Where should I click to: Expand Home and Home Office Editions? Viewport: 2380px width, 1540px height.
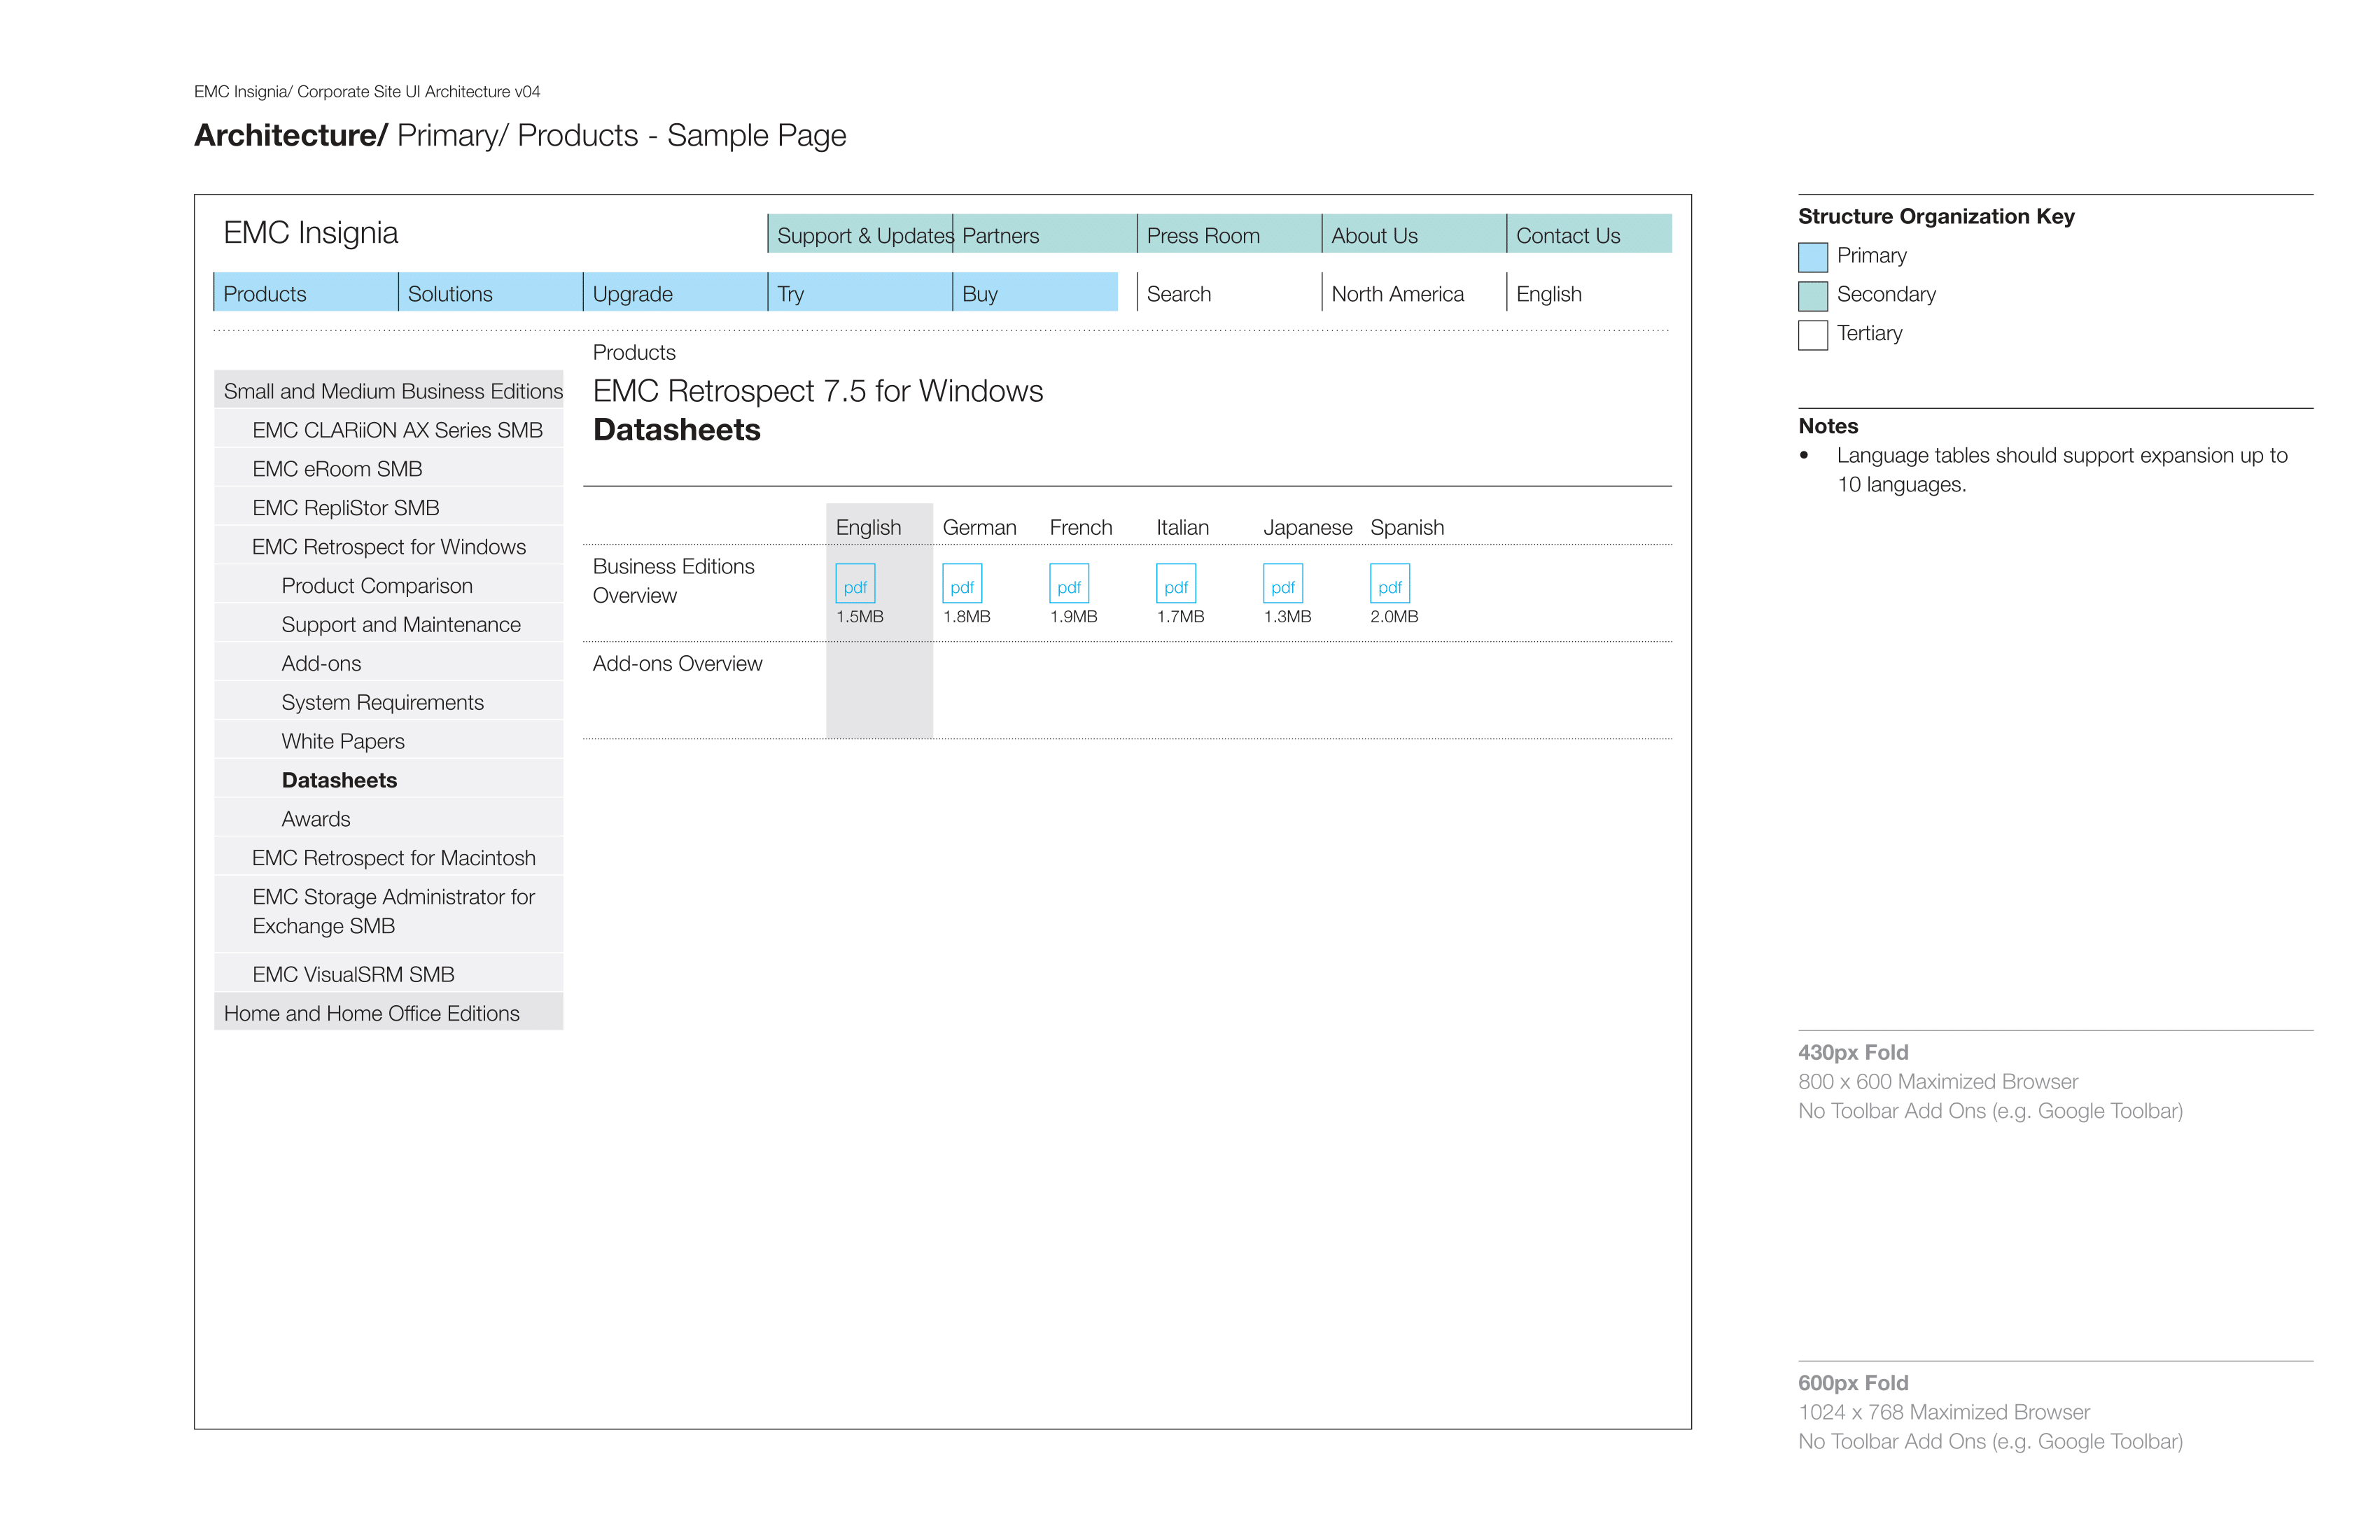click(x=389, y=1012)
